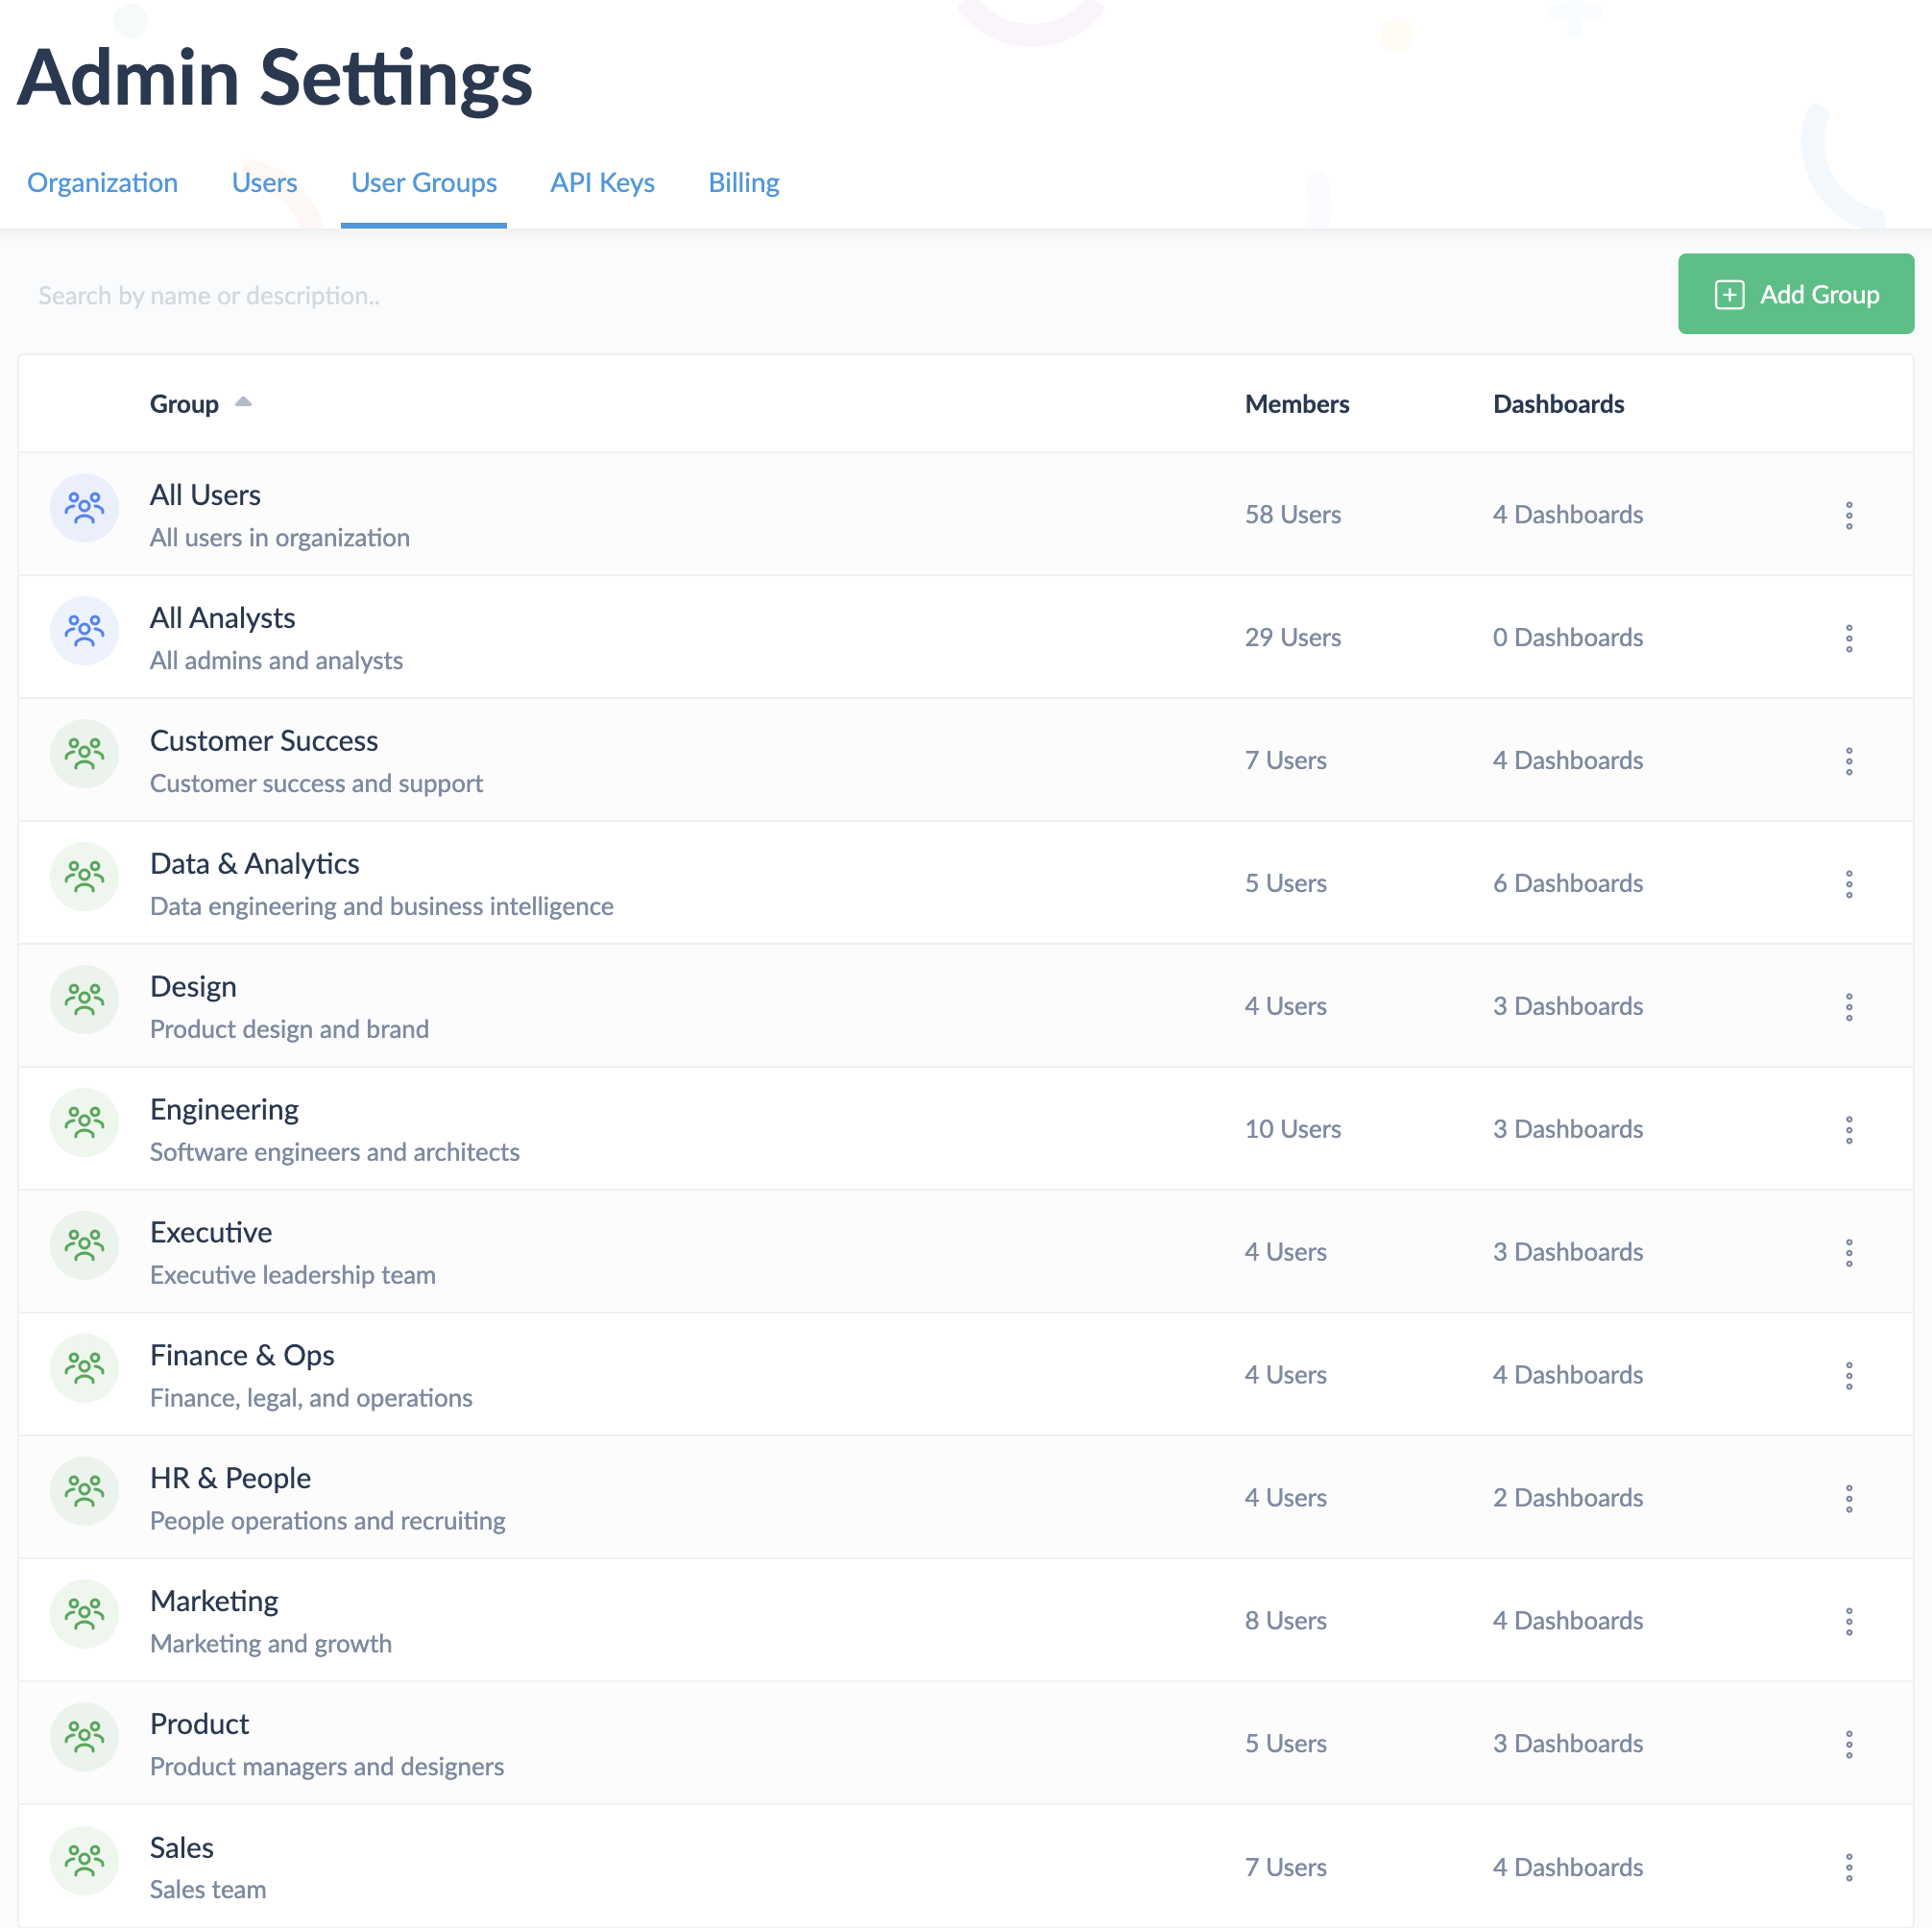Viewport: 1932px width, 1928px height.
Task: Click the Add Group button
Action: tap(1796, 294)
